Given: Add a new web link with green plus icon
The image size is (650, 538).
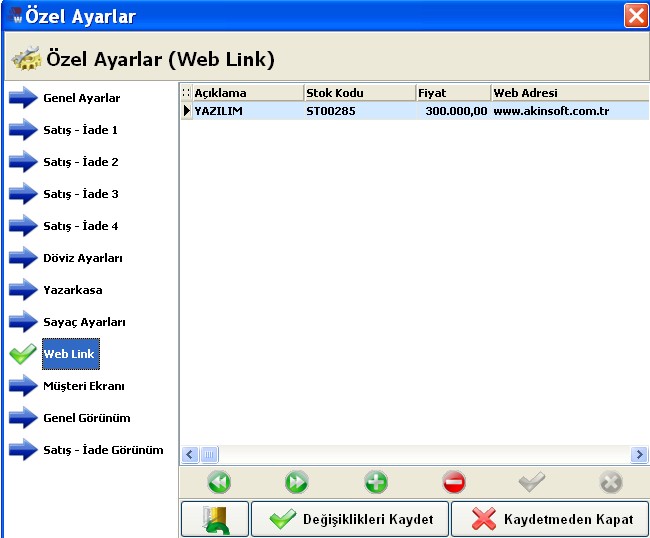Looking at the screenshot, I should (376, 482).
